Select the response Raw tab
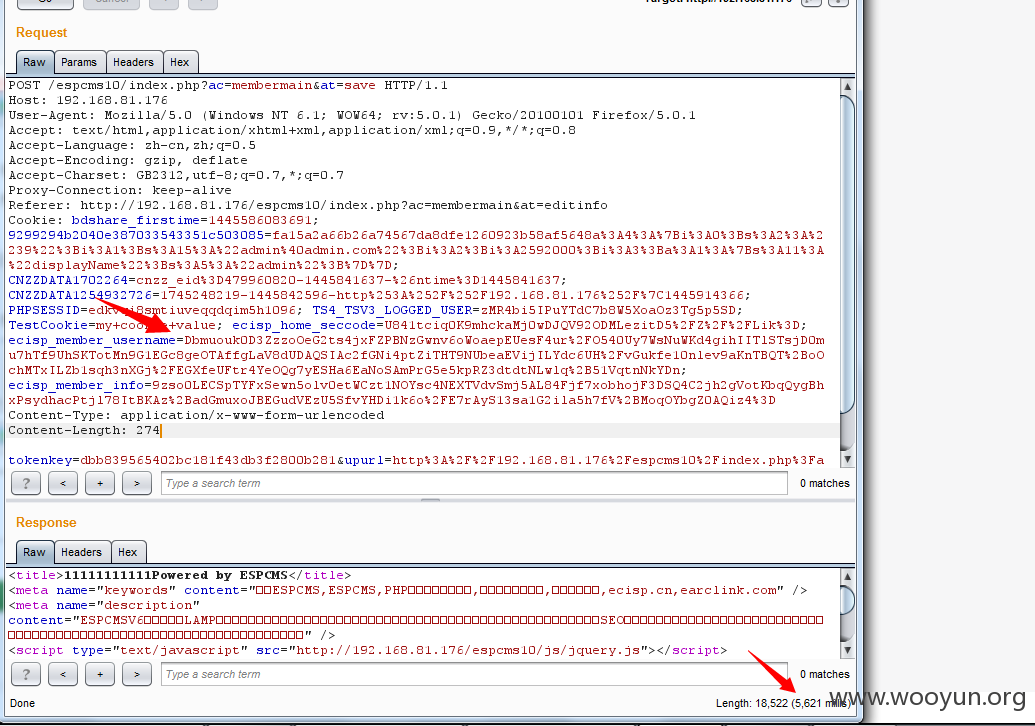Screen dimensions: 1035x726 [34, 552]
